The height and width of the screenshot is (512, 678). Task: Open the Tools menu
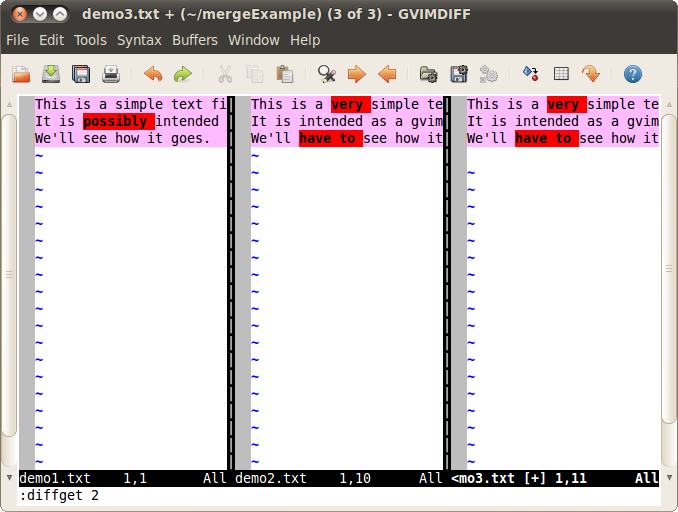[x=90, y=40]
